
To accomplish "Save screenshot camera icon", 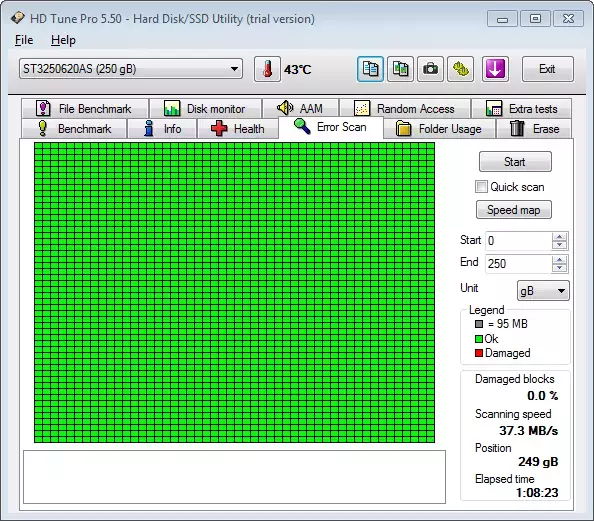I will 430,69.
